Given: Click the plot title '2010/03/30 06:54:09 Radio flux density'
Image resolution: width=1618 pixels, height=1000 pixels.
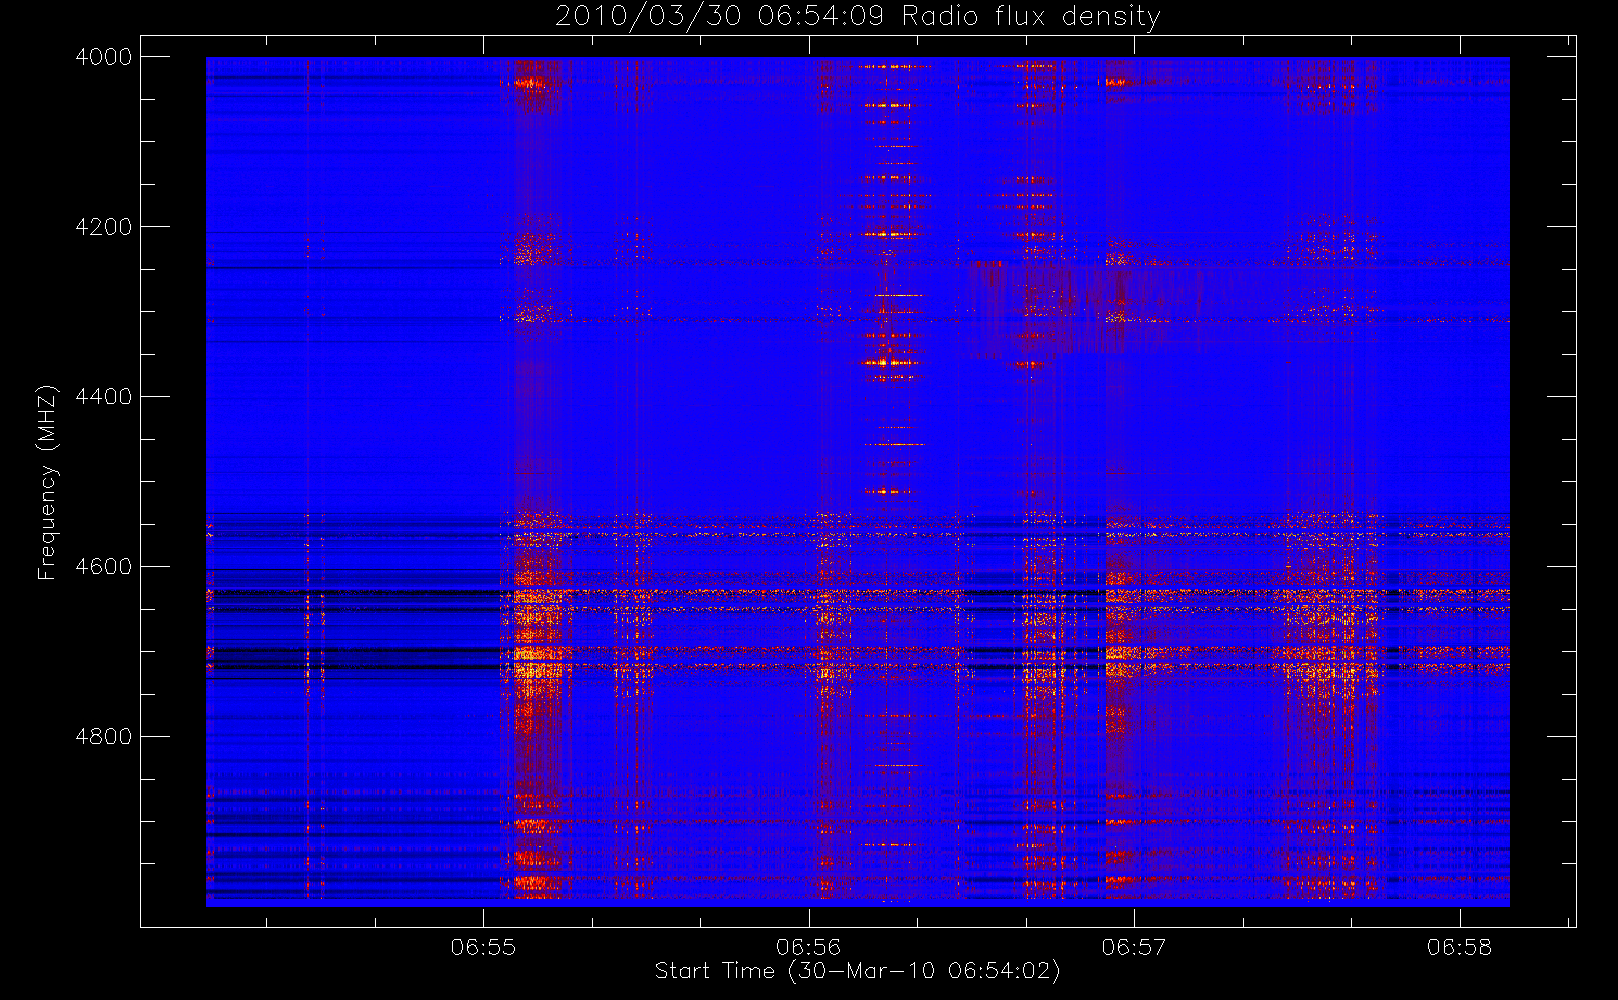Looking at the screenshot, I should click(857, 17).
